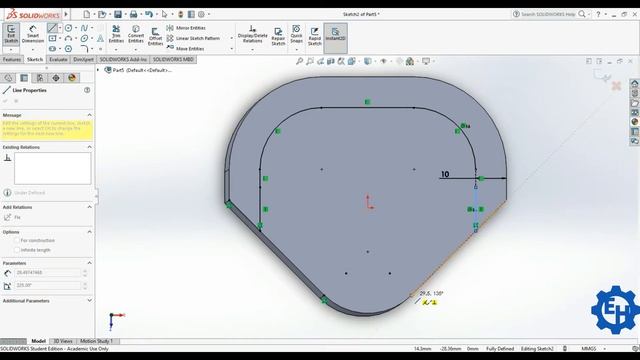Click the Section View icon
Image resolution: width=640 pixels, height=360 pixels.
coord(331,61)
